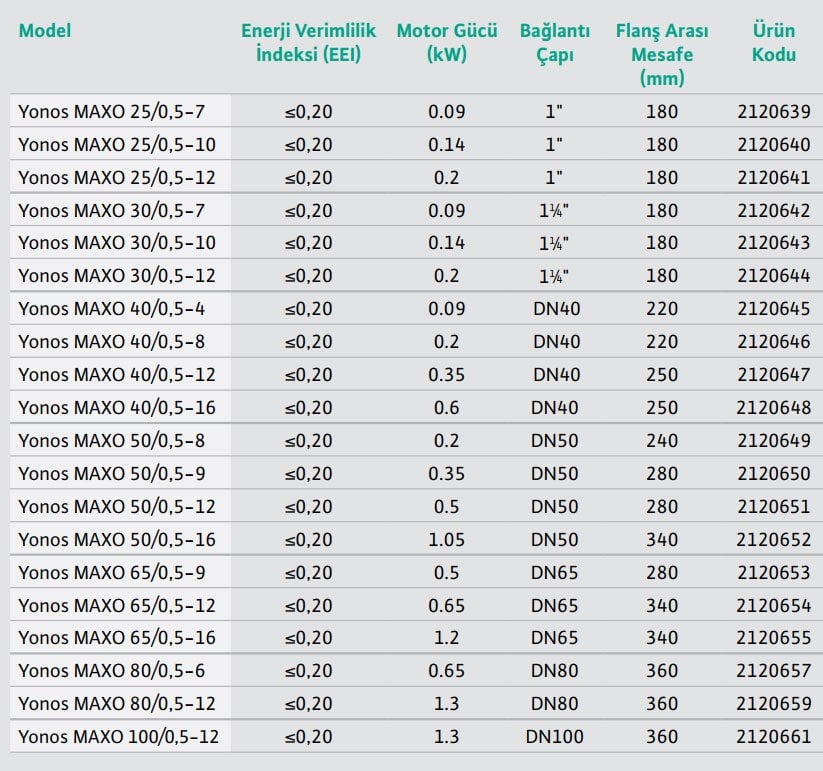Select the Yonos MAXO 30/0,5-7 model cell
The width and height of the screenshot is (823, 771).
[120, 210]
